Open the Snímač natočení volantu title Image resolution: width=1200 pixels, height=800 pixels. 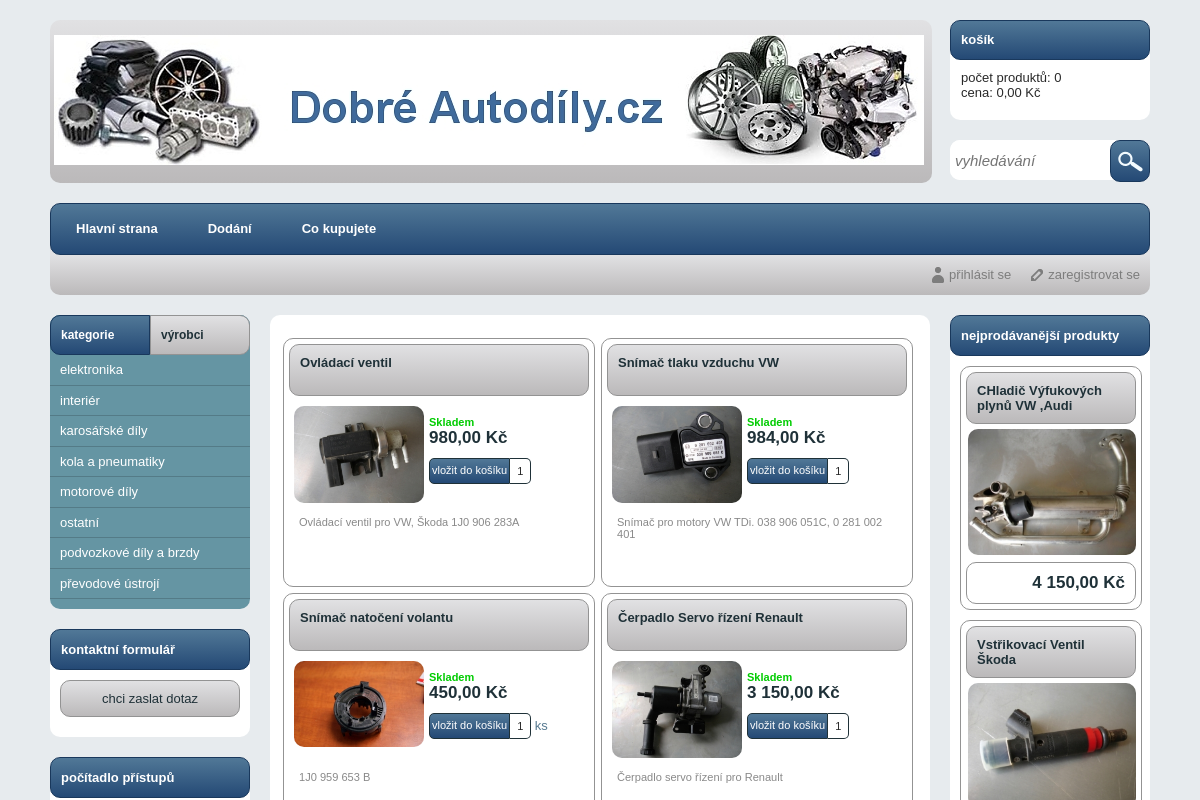point(376,618)
